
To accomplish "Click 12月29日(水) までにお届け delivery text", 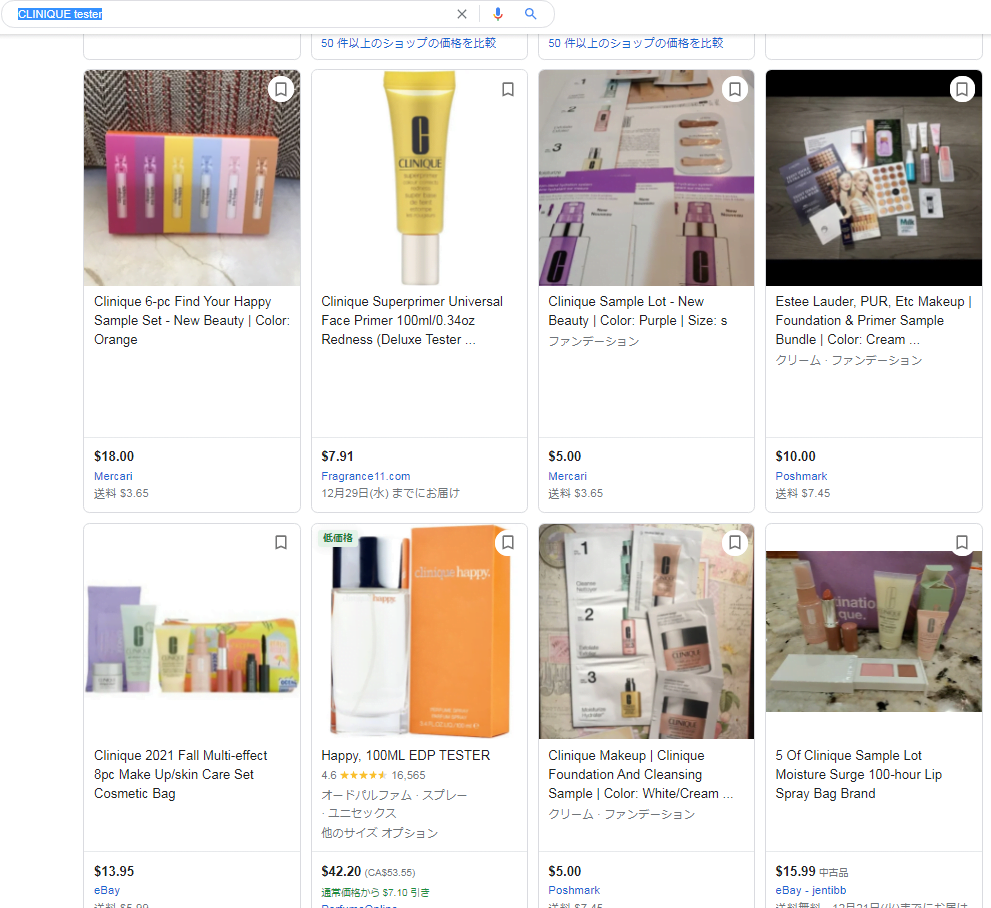I will point(390,493).
